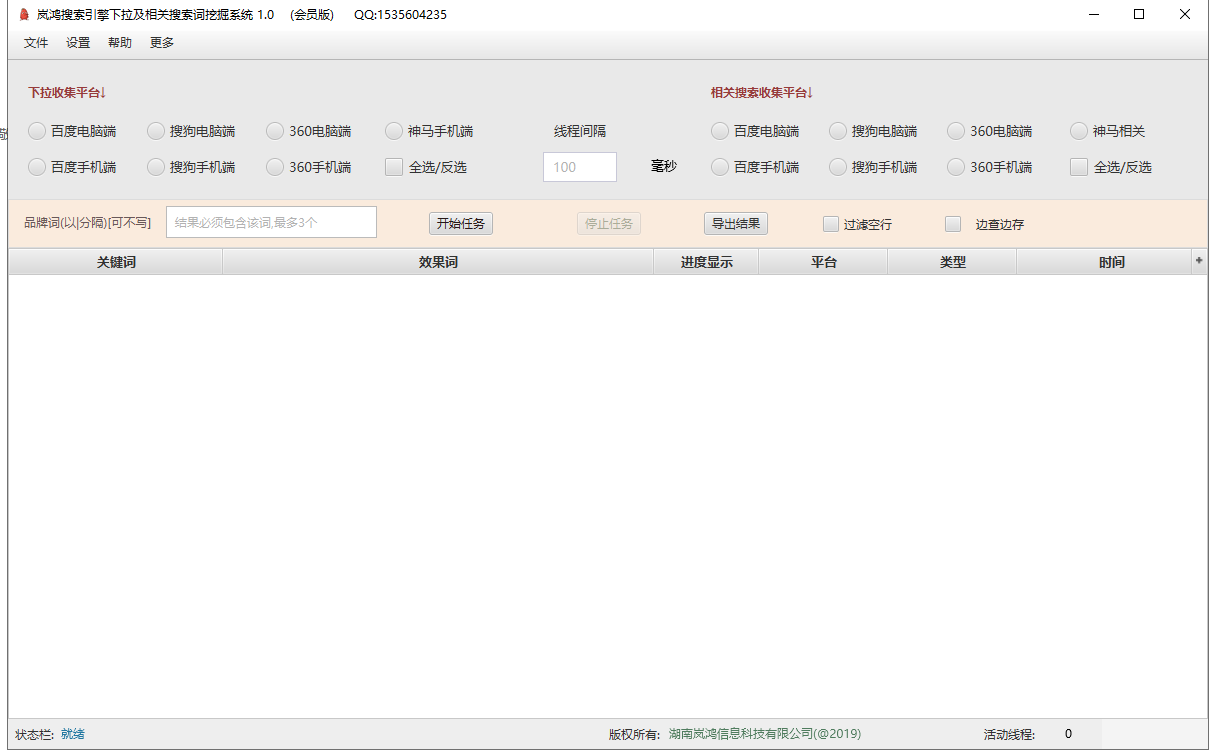Click the 品牌词 text input field

271,222
